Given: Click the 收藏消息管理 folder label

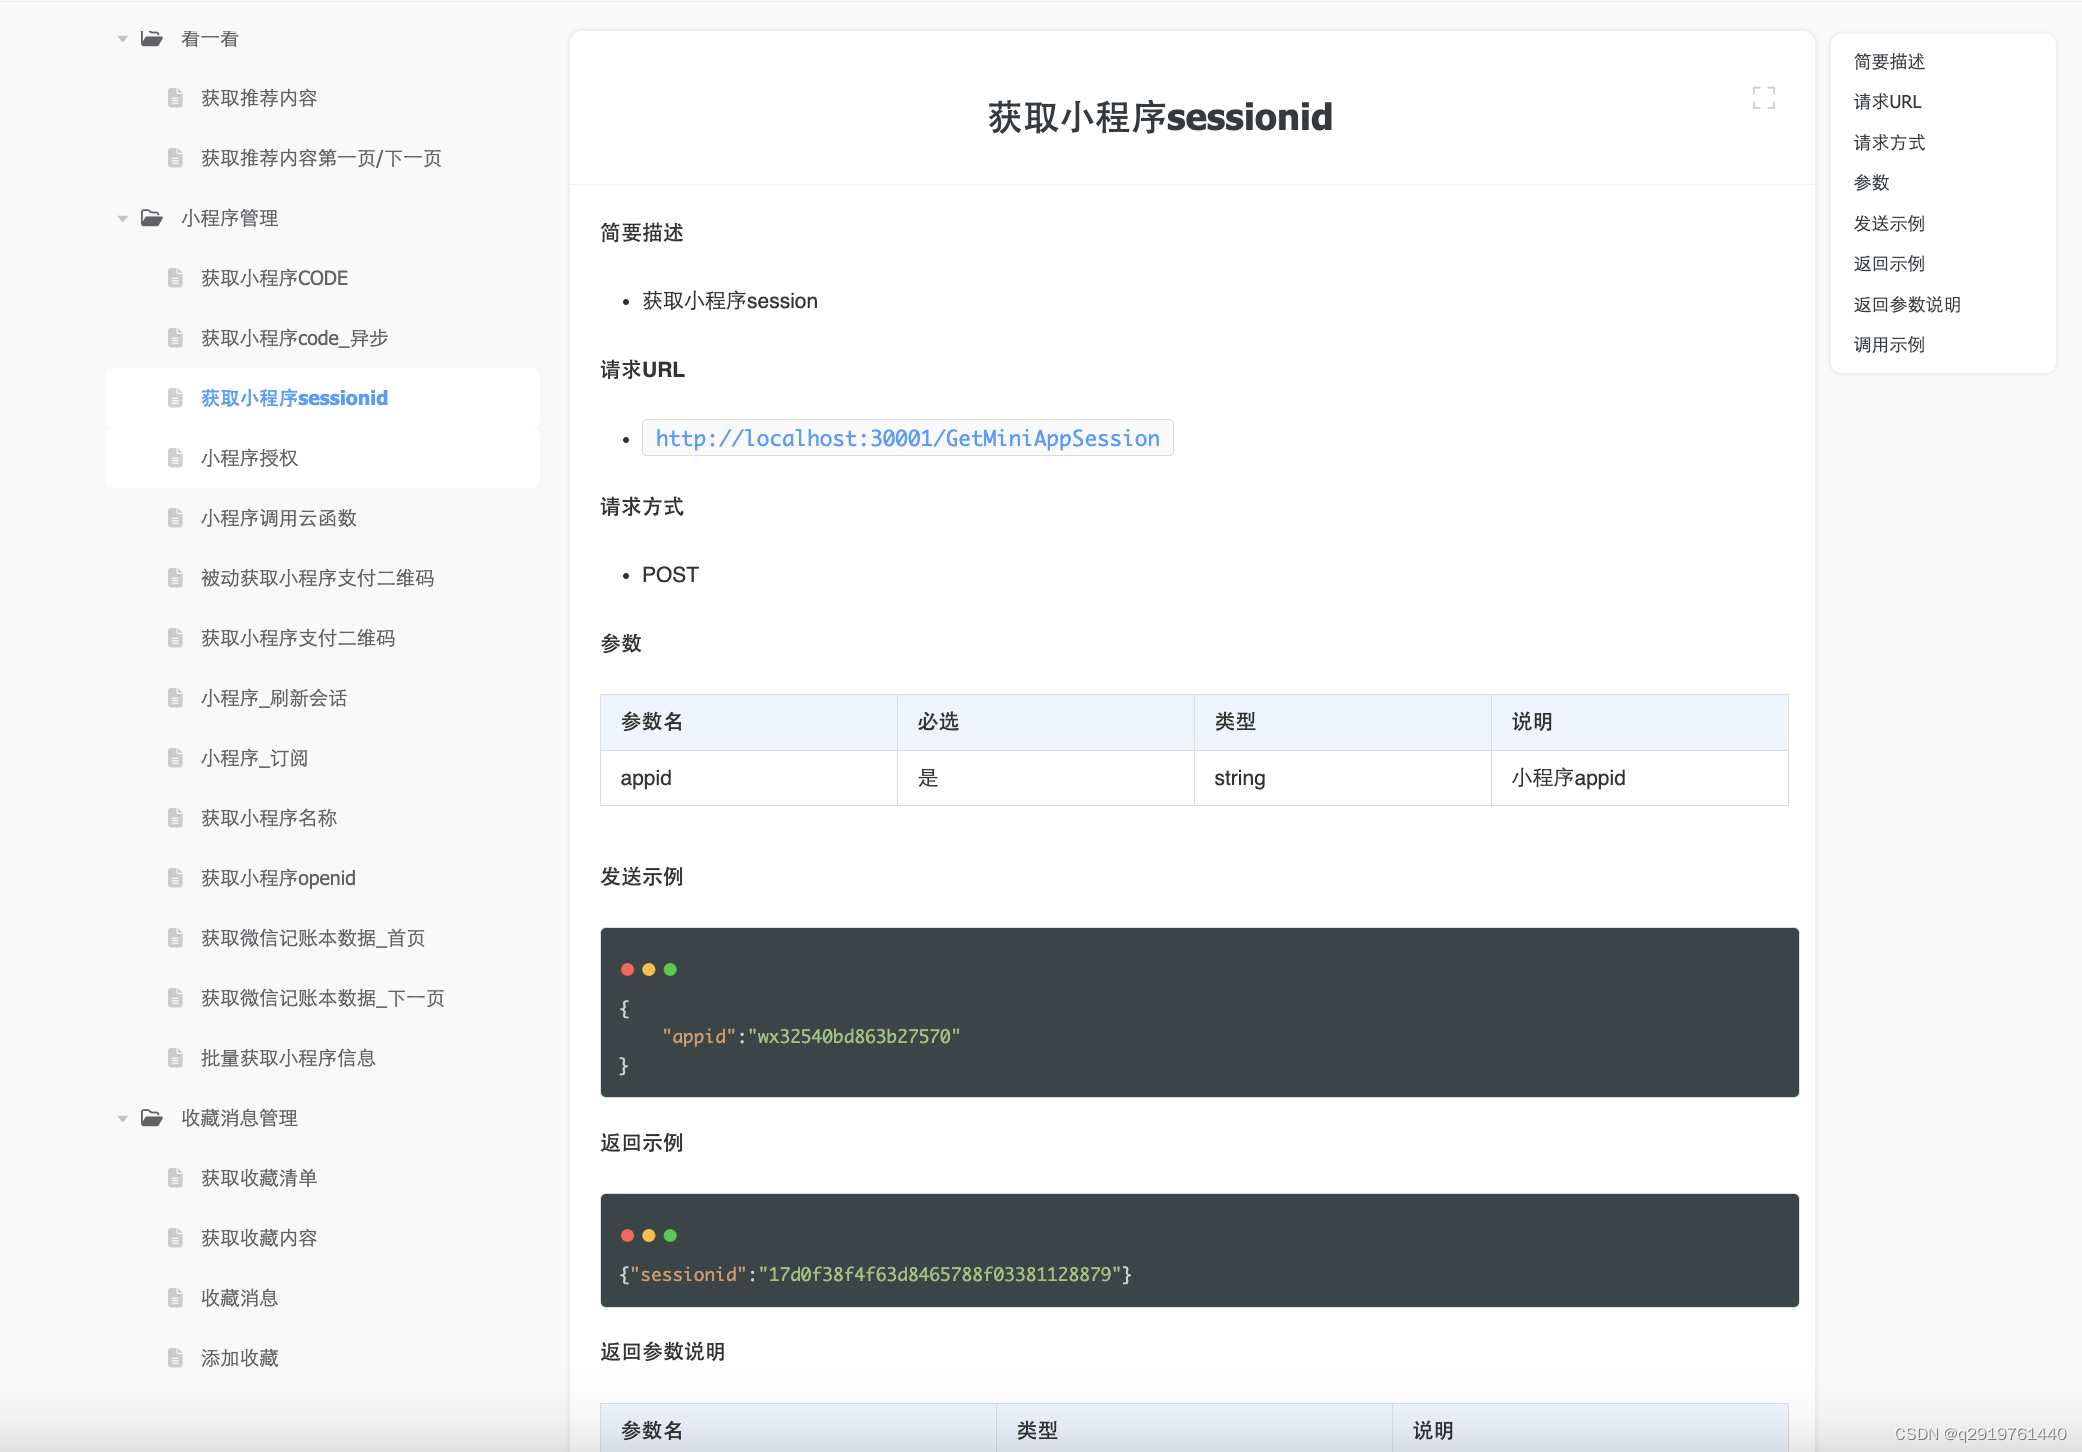Looking at the screenshot, I should 239,1118.
